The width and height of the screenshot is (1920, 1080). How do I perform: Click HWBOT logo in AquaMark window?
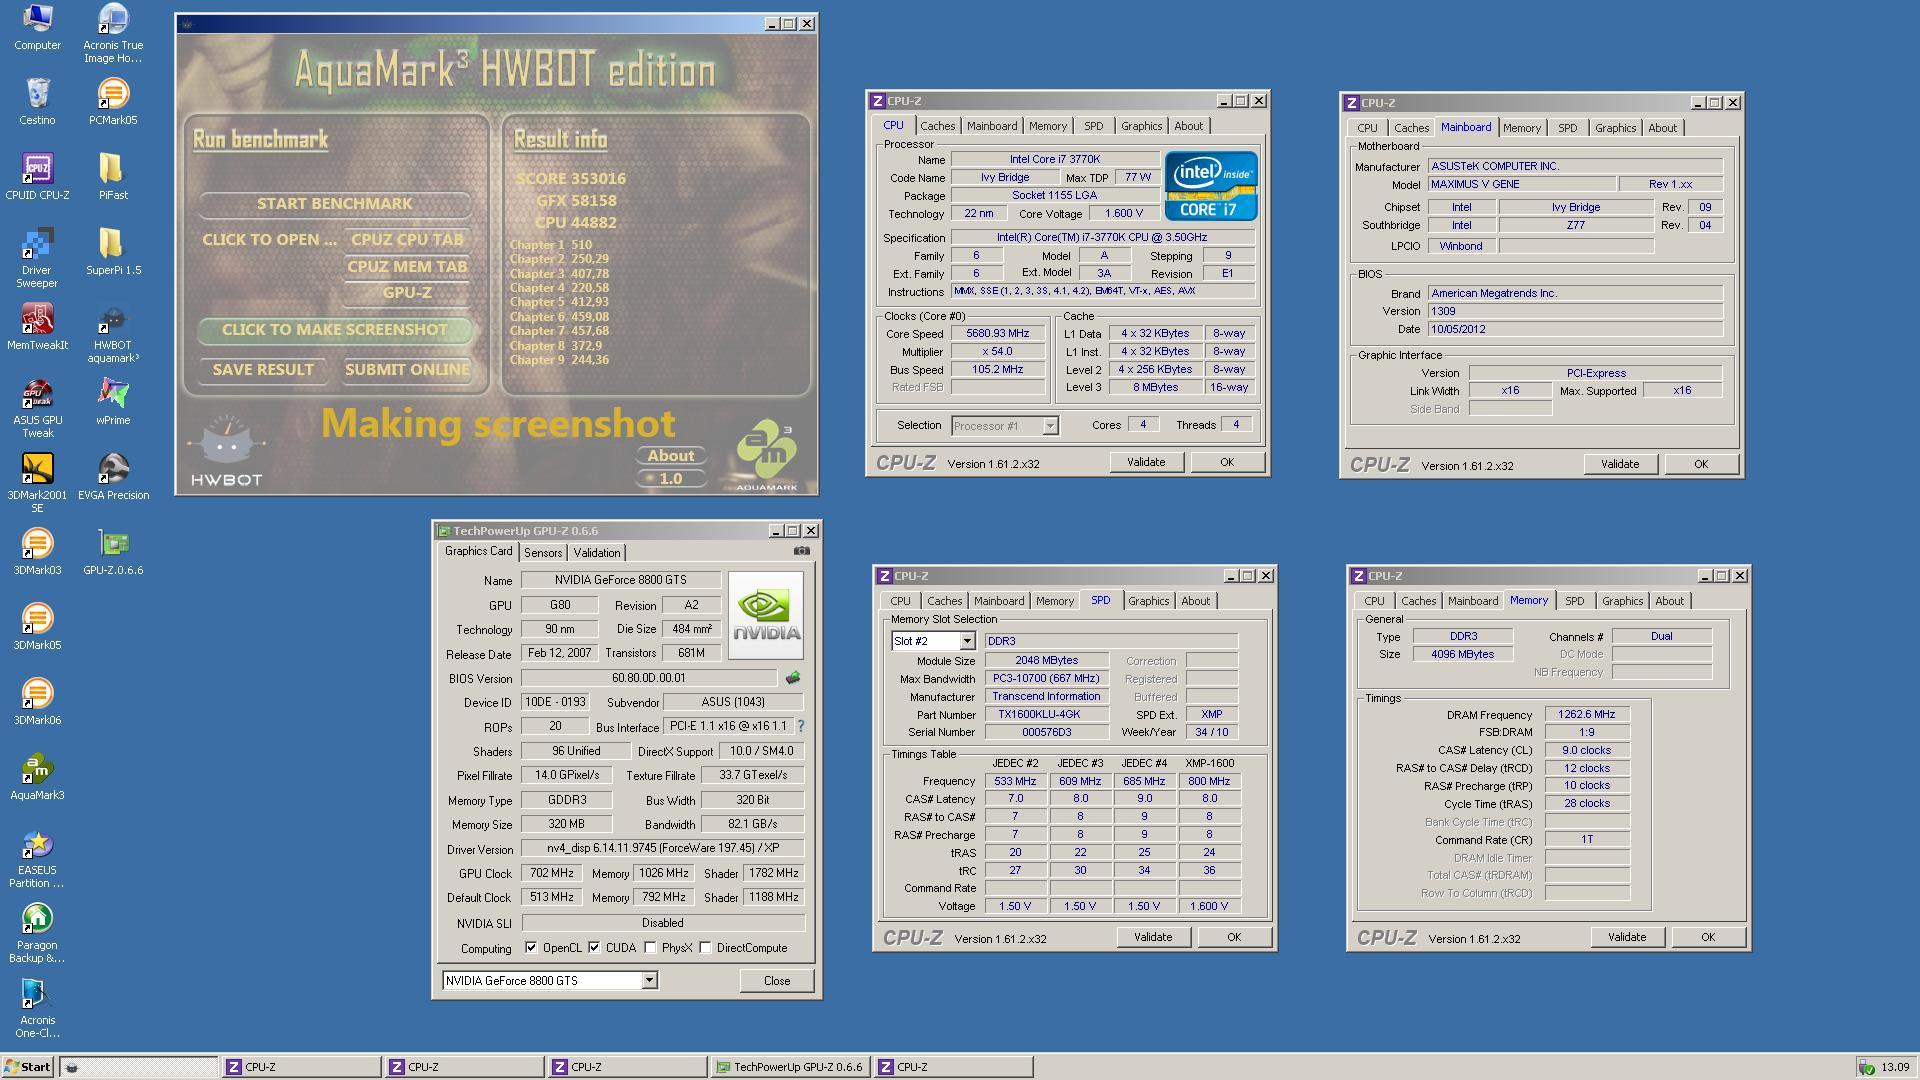[227, 452]
